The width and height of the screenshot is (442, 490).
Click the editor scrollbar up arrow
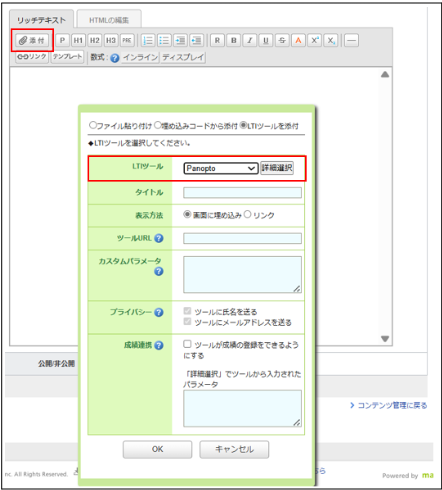385,74
